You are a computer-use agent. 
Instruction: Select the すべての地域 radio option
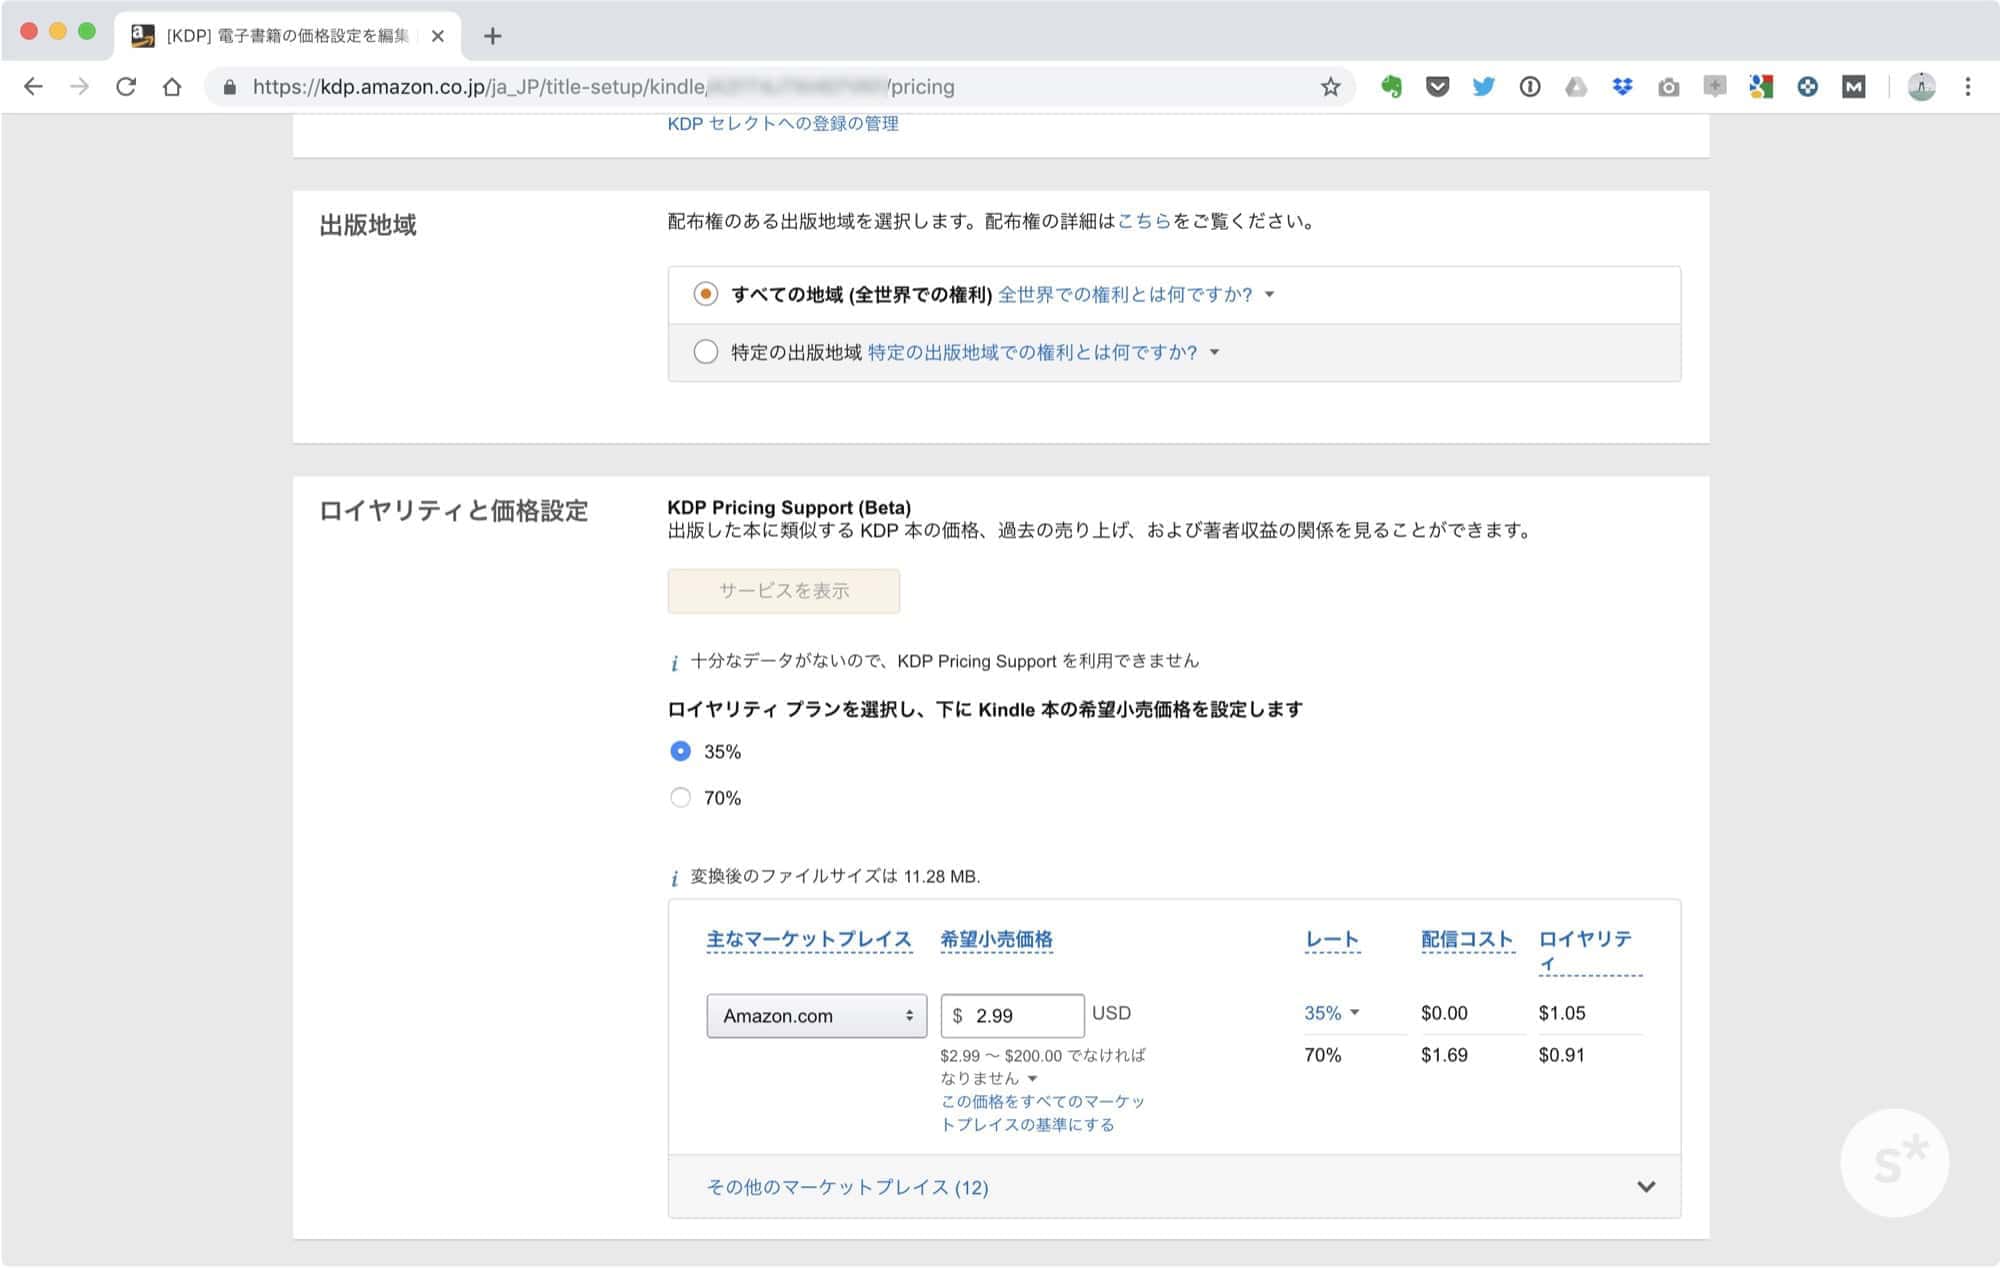(x=705, y=294)
